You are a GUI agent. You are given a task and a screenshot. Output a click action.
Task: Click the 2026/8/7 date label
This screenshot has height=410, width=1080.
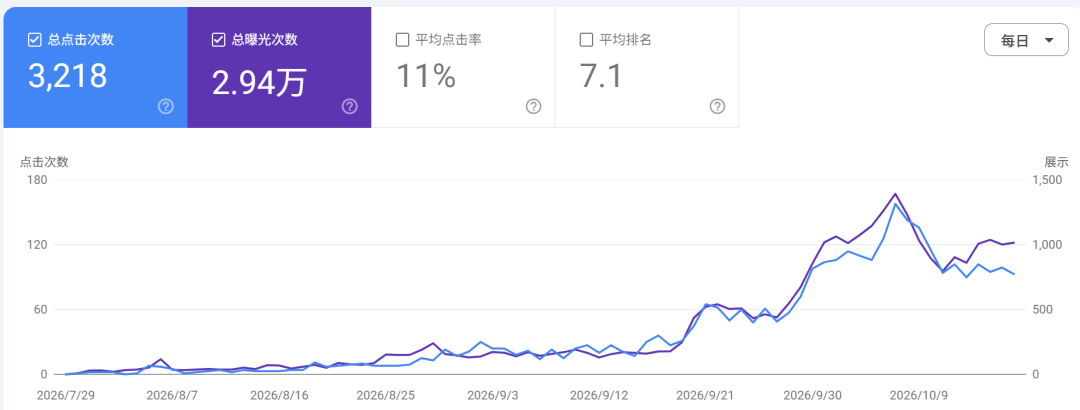pos(171,396)
